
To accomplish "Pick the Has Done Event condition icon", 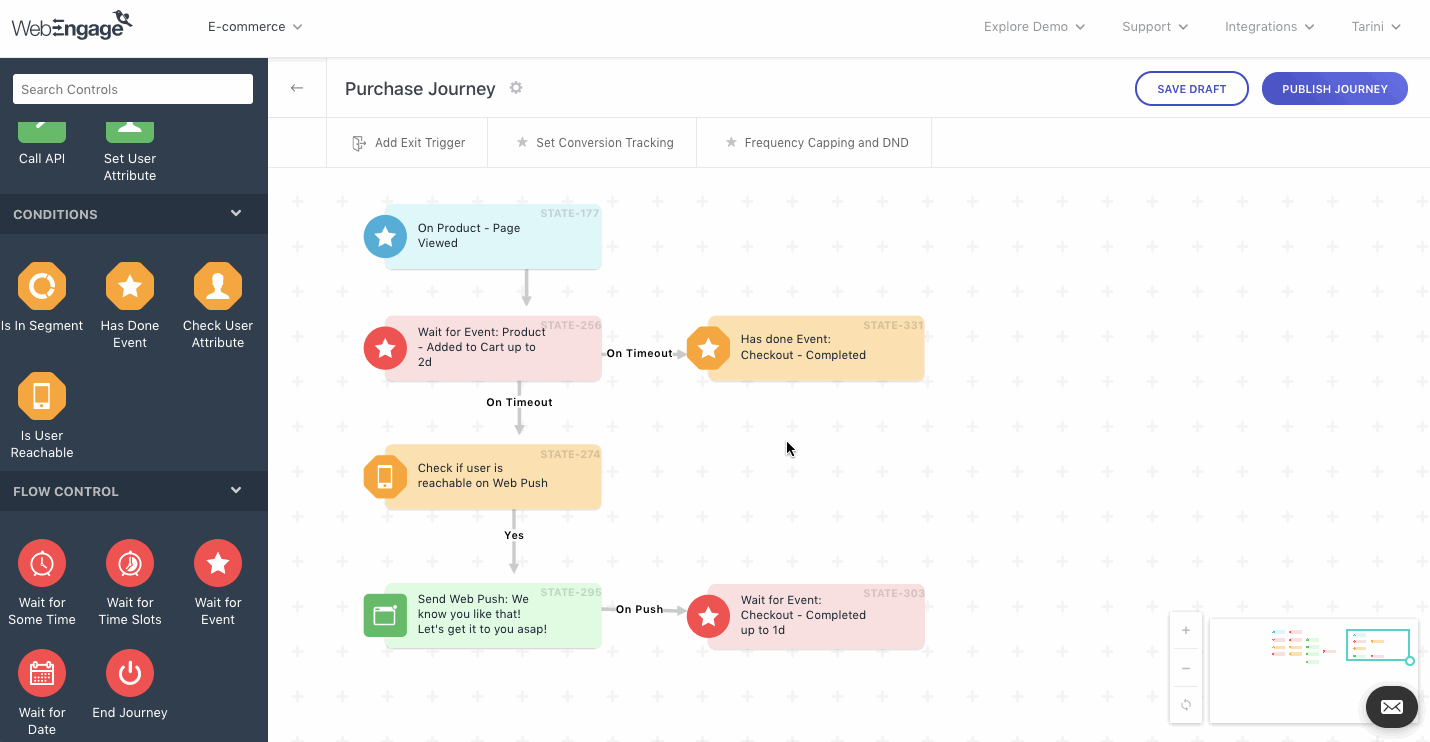I will pos(130,287).
